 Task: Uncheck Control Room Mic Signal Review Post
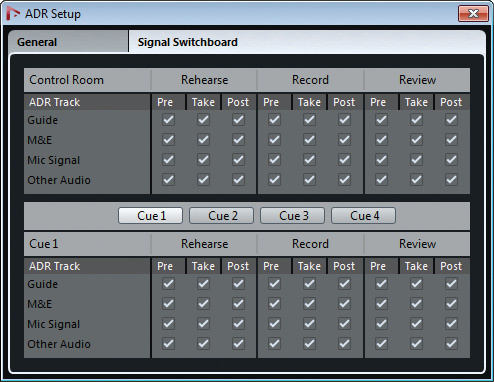click(451, 160)
